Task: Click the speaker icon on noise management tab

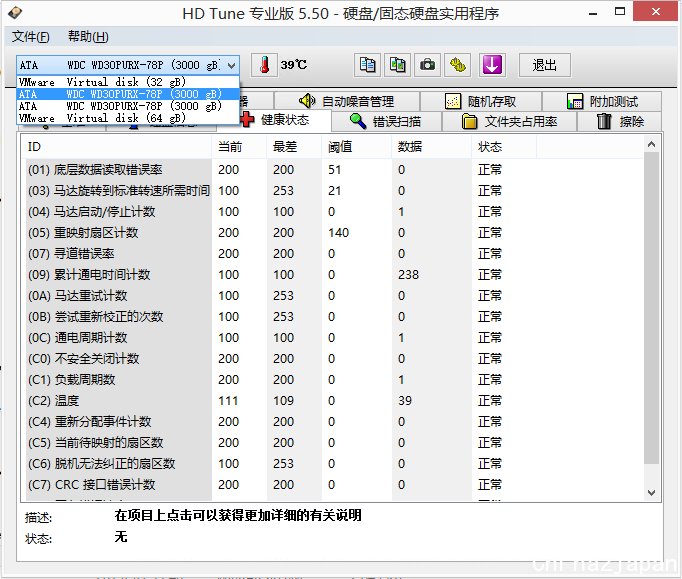Action: tap(307, 101)
